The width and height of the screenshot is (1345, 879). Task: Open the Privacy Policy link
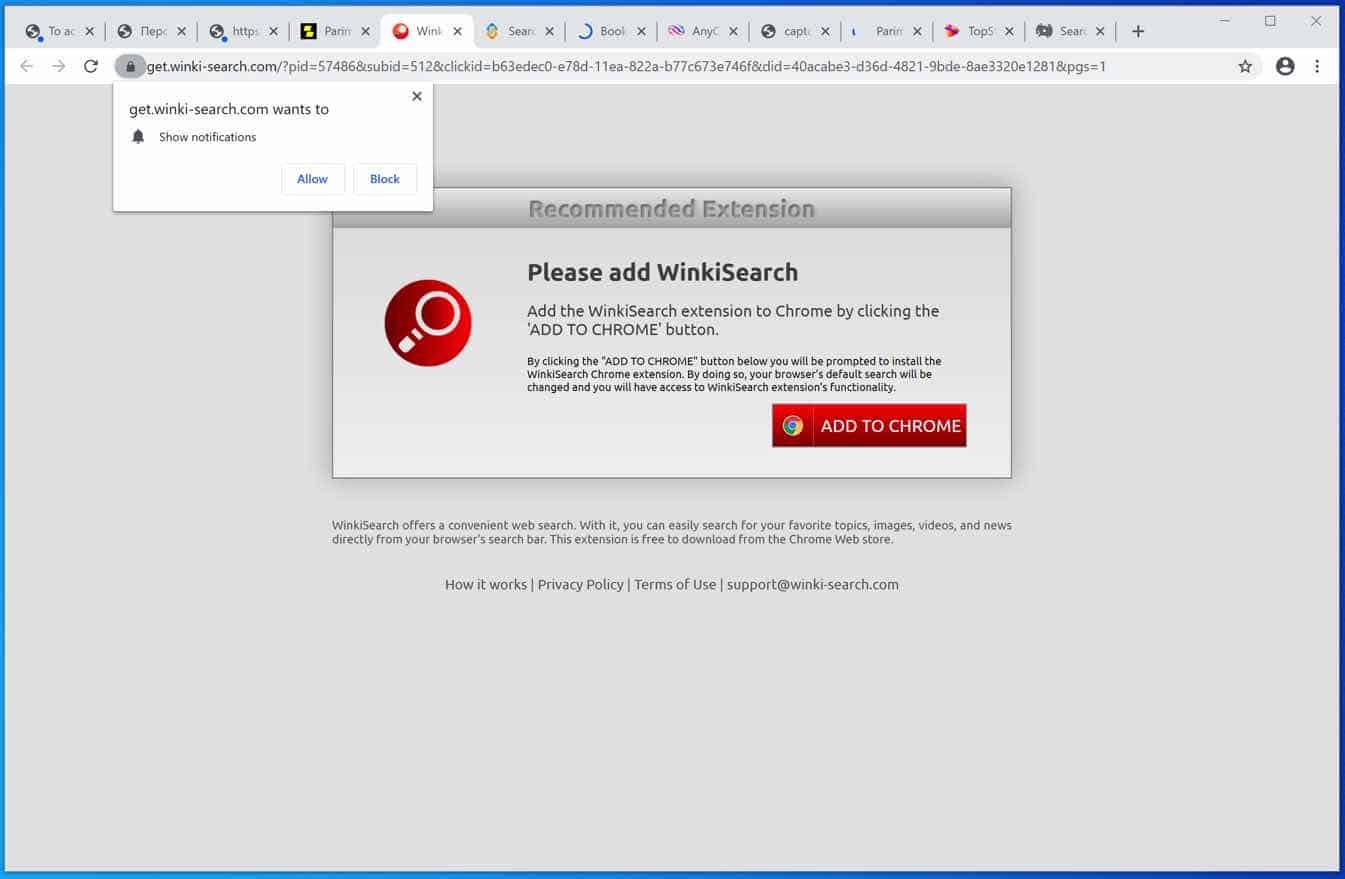[x=580, y=585]
